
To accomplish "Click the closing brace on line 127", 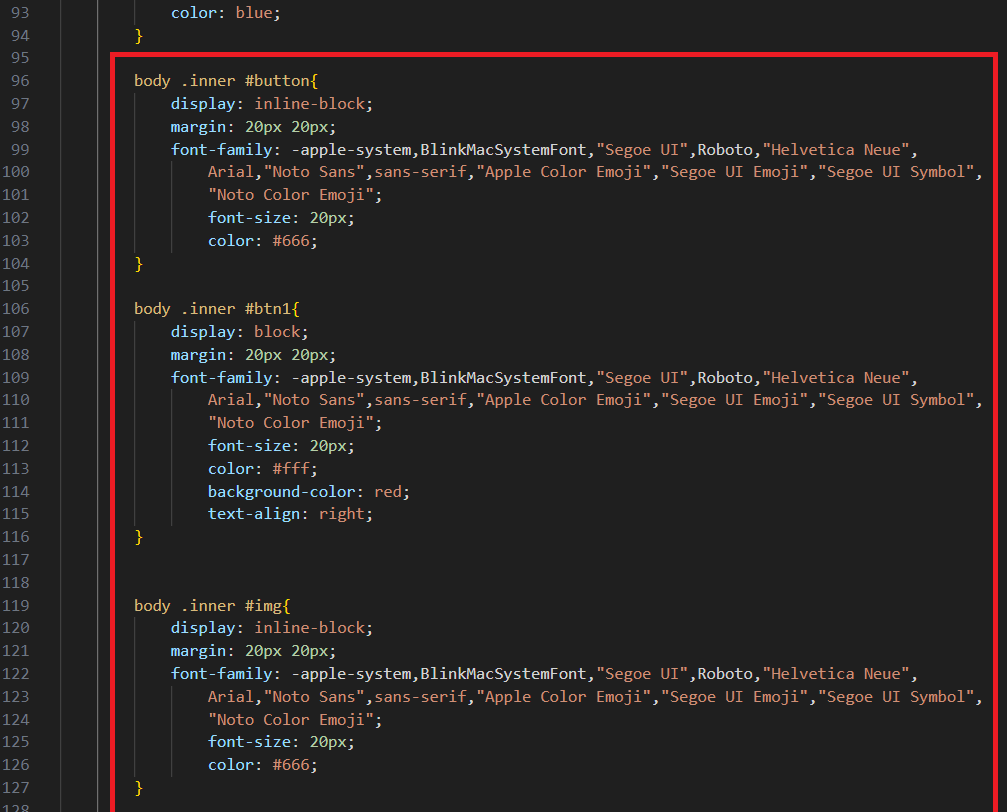I will click(139, 788).
